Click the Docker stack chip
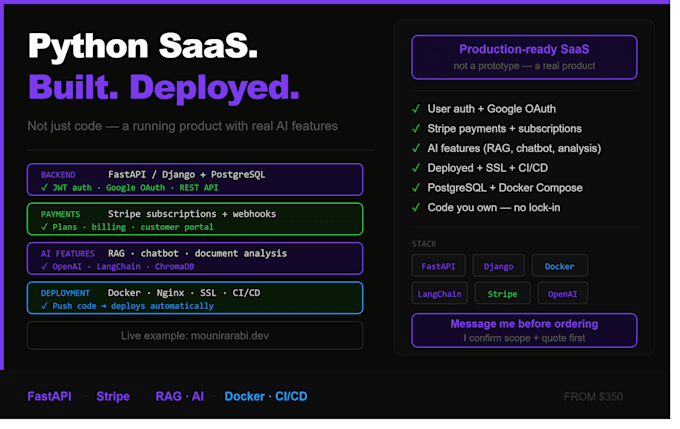 point(559,266)
